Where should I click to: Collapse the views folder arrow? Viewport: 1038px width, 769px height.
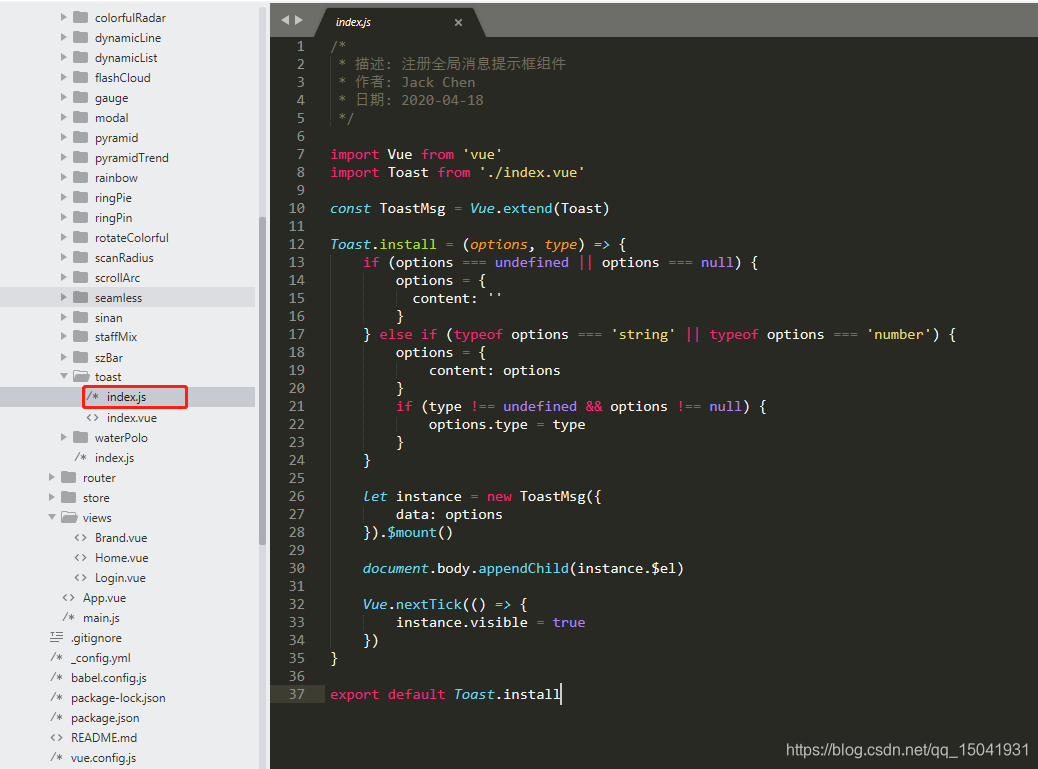52,517
